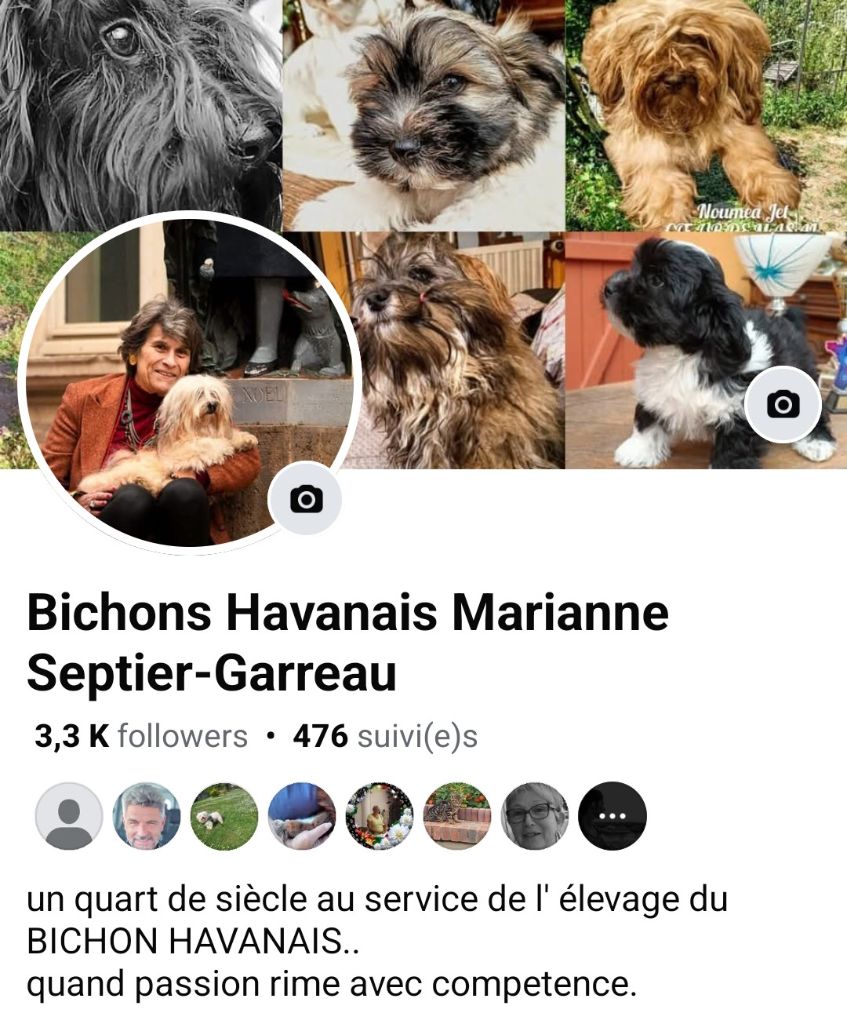Viewport: 847px width, 1024px height.
Task: View the 3,3 K followers list
Action: coord(141,737)
